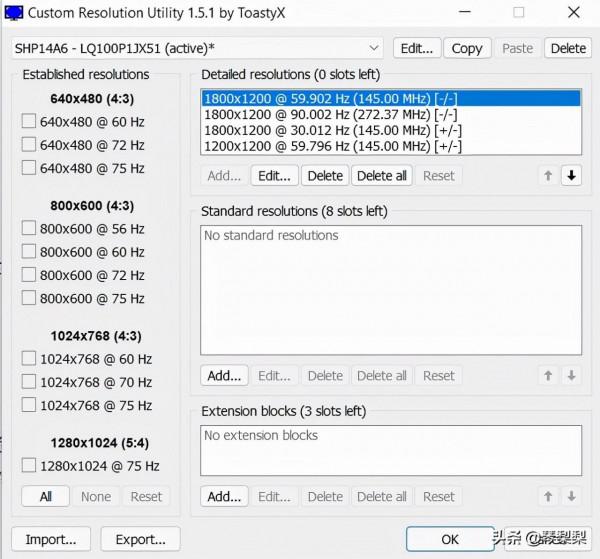Toggle 800x600 @ 72 Hz checkbox
The height and width of the screenshot is (559, 600).
click(29, 275)
